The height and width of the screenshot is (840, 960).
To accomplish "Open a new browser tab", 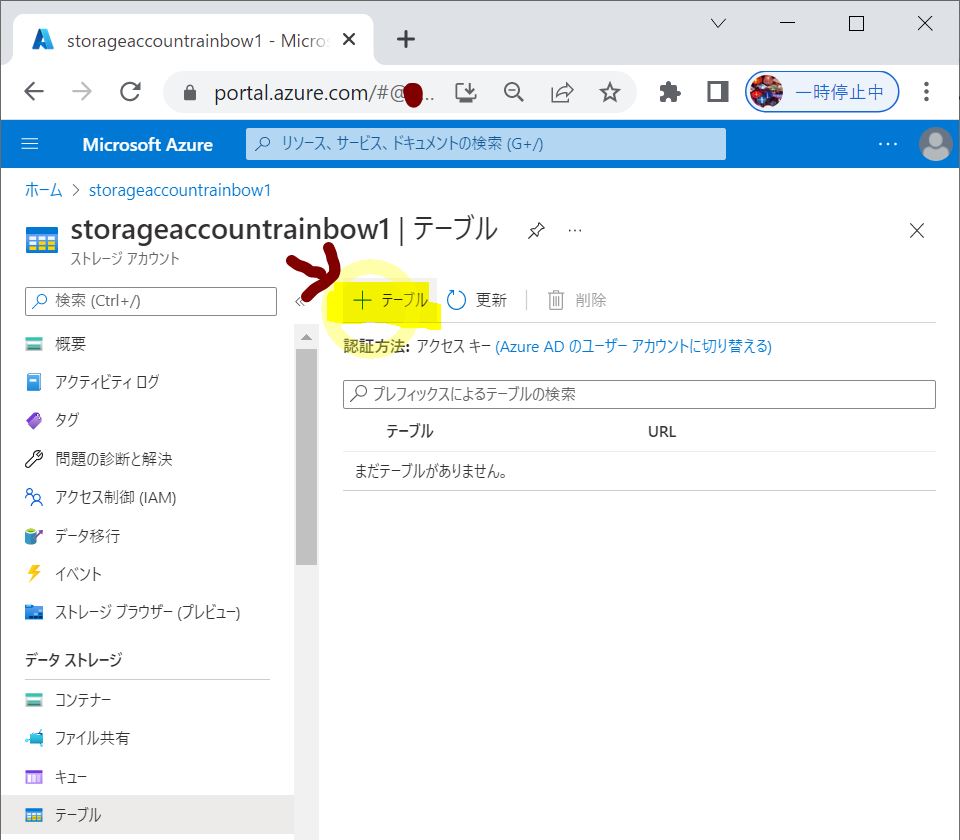I will [x=405, y=39].
